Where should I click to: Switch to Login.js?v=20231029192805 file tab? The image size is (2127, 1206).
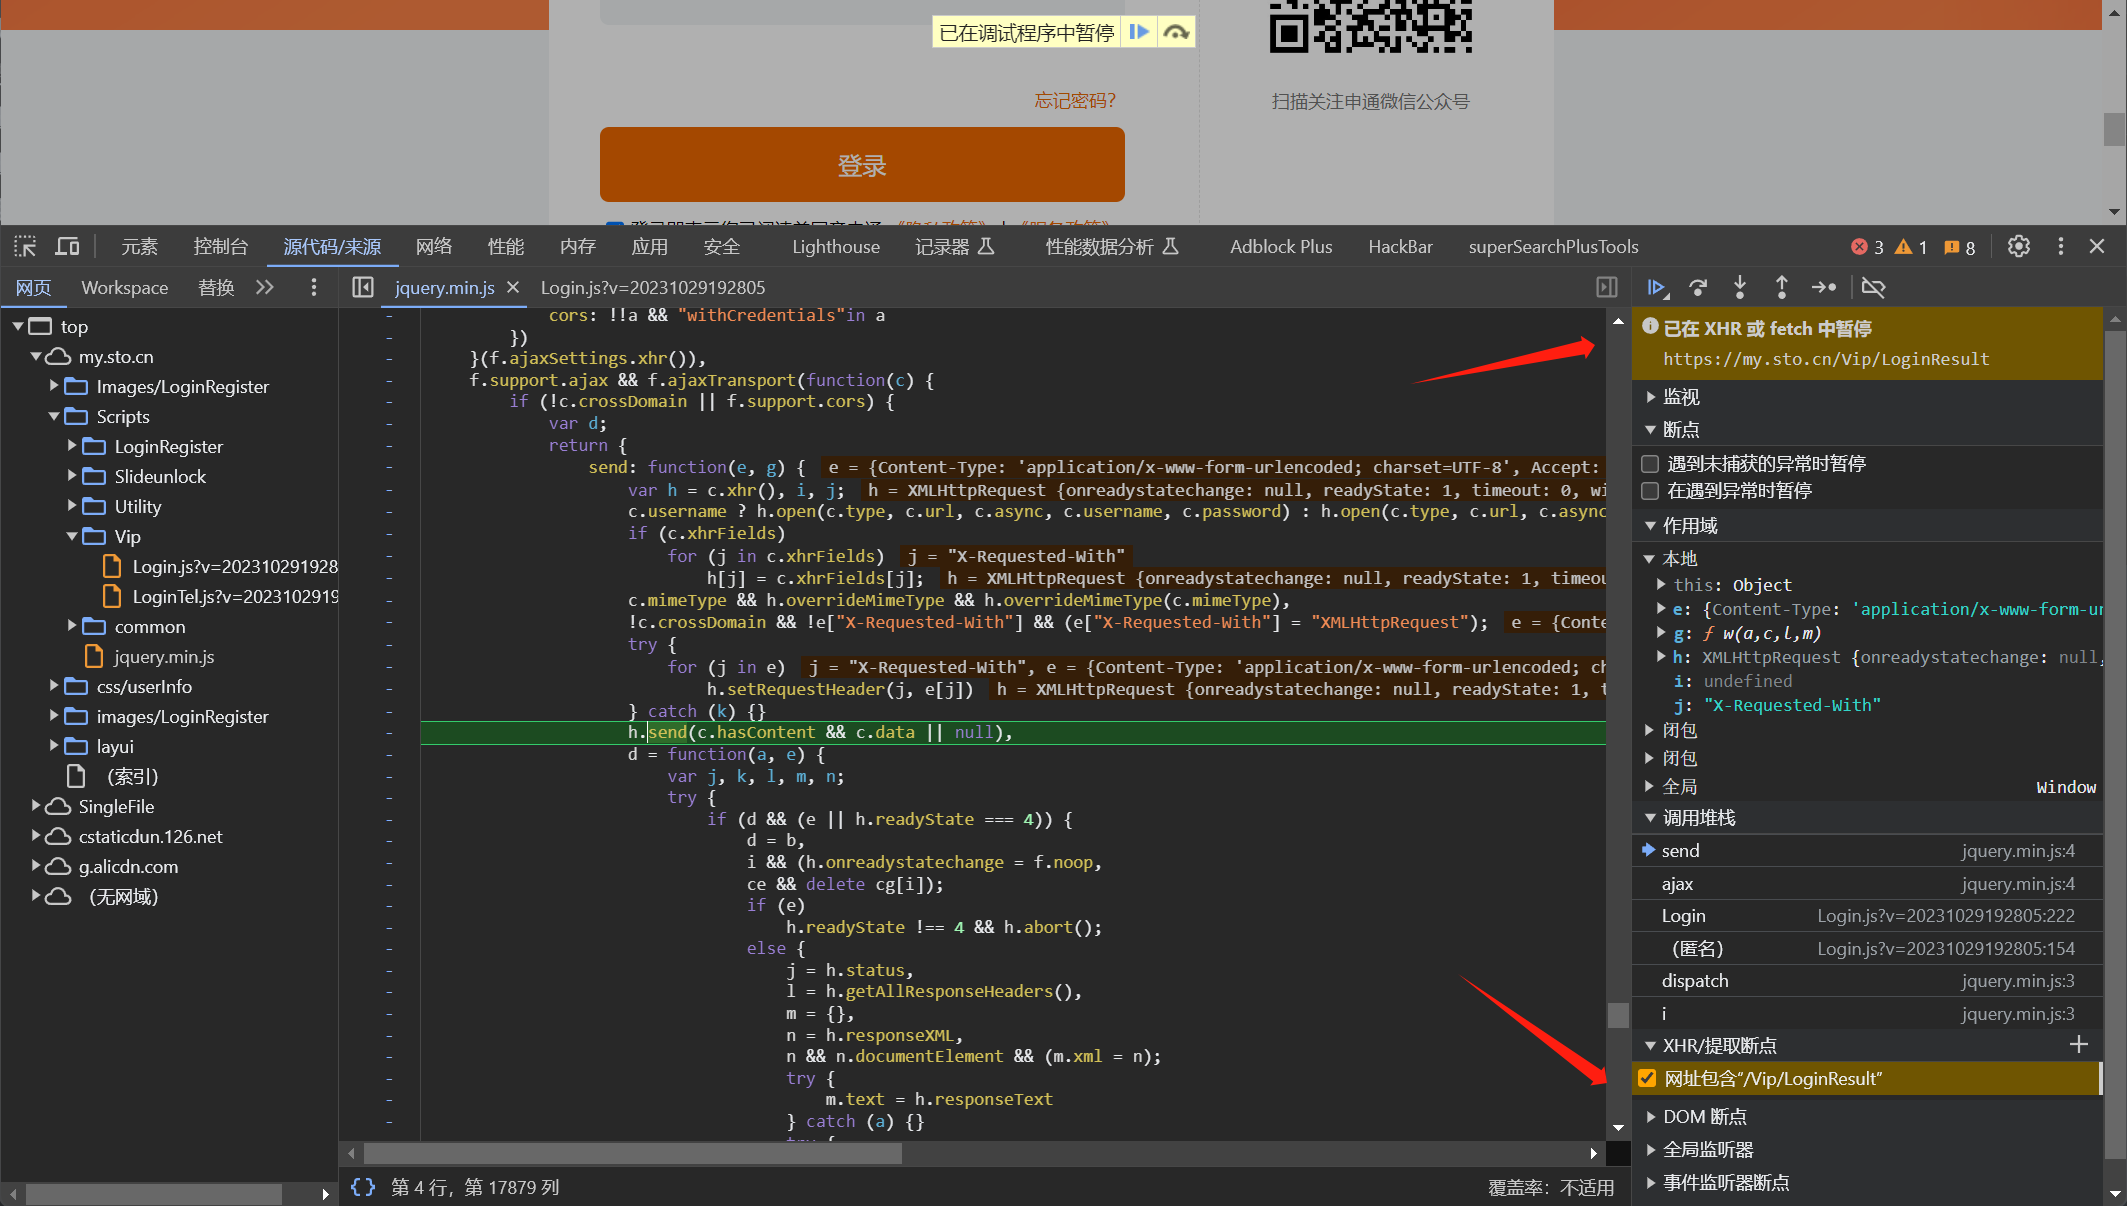tap(653, 288)
